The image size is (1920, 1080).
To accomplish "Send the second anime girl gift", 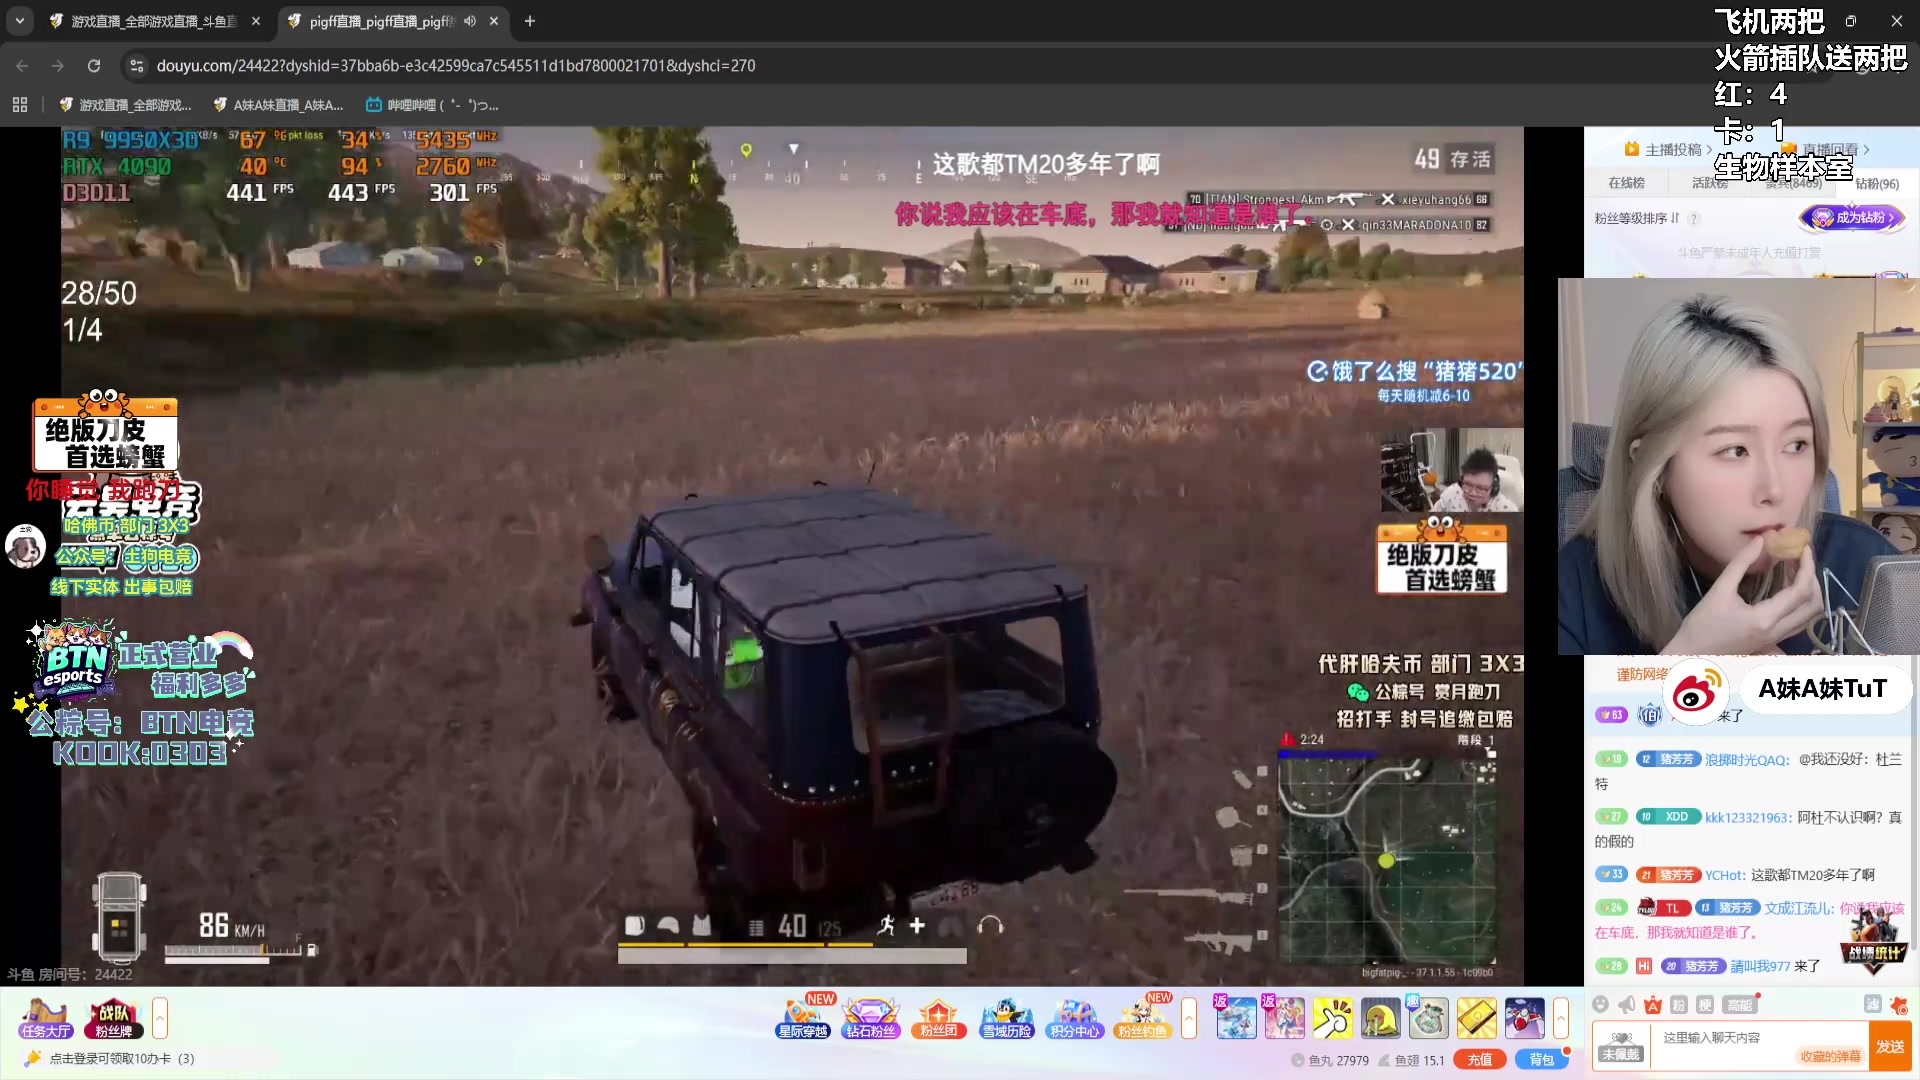I will [x=1284, y=1019].
